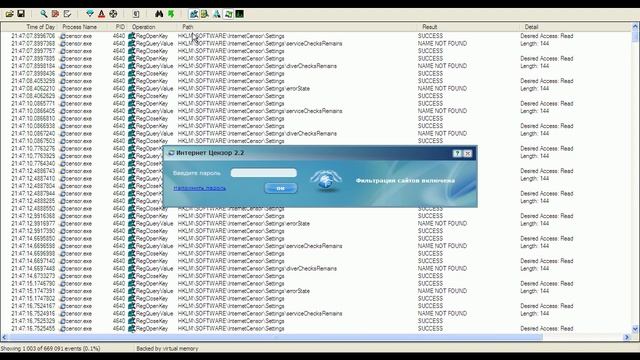Click the 'Фильтрация сайтов включена' status text in the dialog
This screenshot has height=360, width=640.
pos(405,180)
